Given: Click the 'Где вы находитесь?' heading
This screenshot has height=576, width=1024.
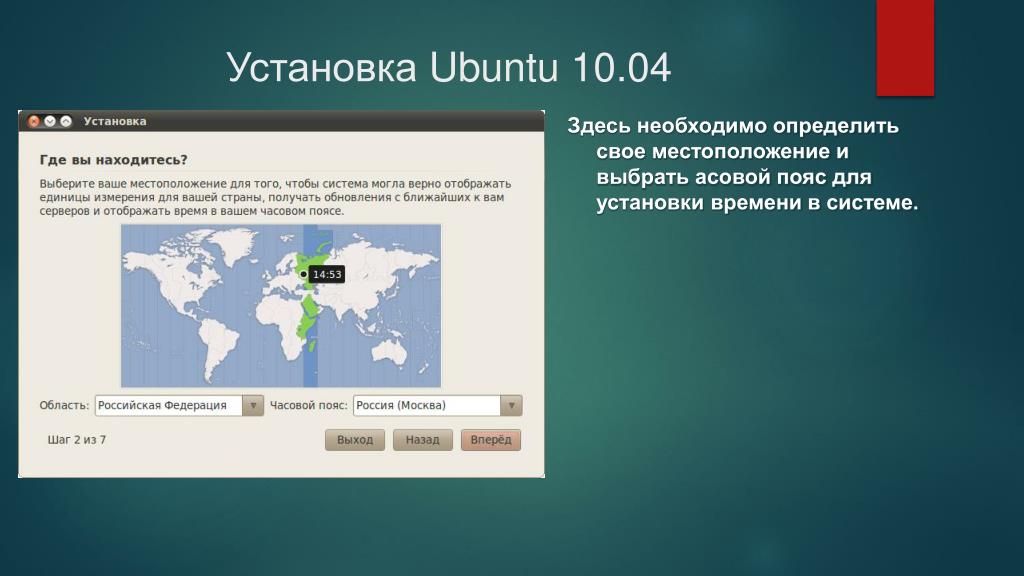Looking at the screenshot, I should coord(114,160).
